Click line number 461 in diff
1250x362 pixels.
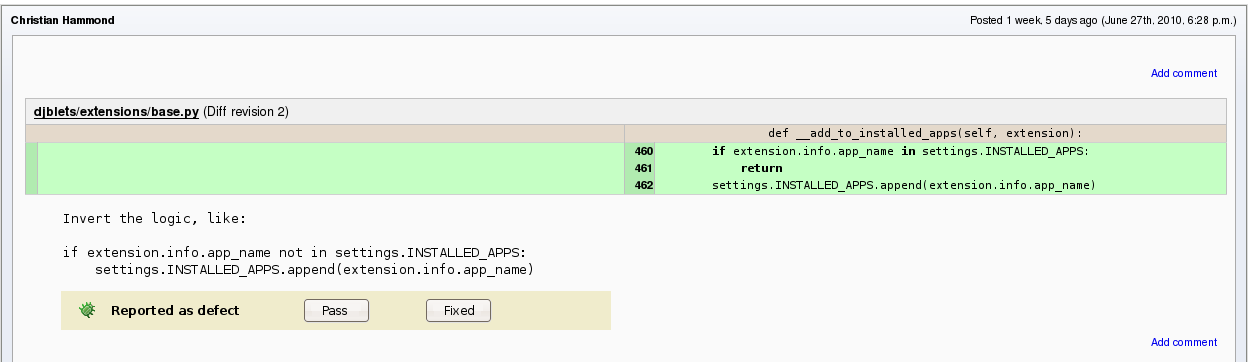pyautogui.click(x=643, y=168)
